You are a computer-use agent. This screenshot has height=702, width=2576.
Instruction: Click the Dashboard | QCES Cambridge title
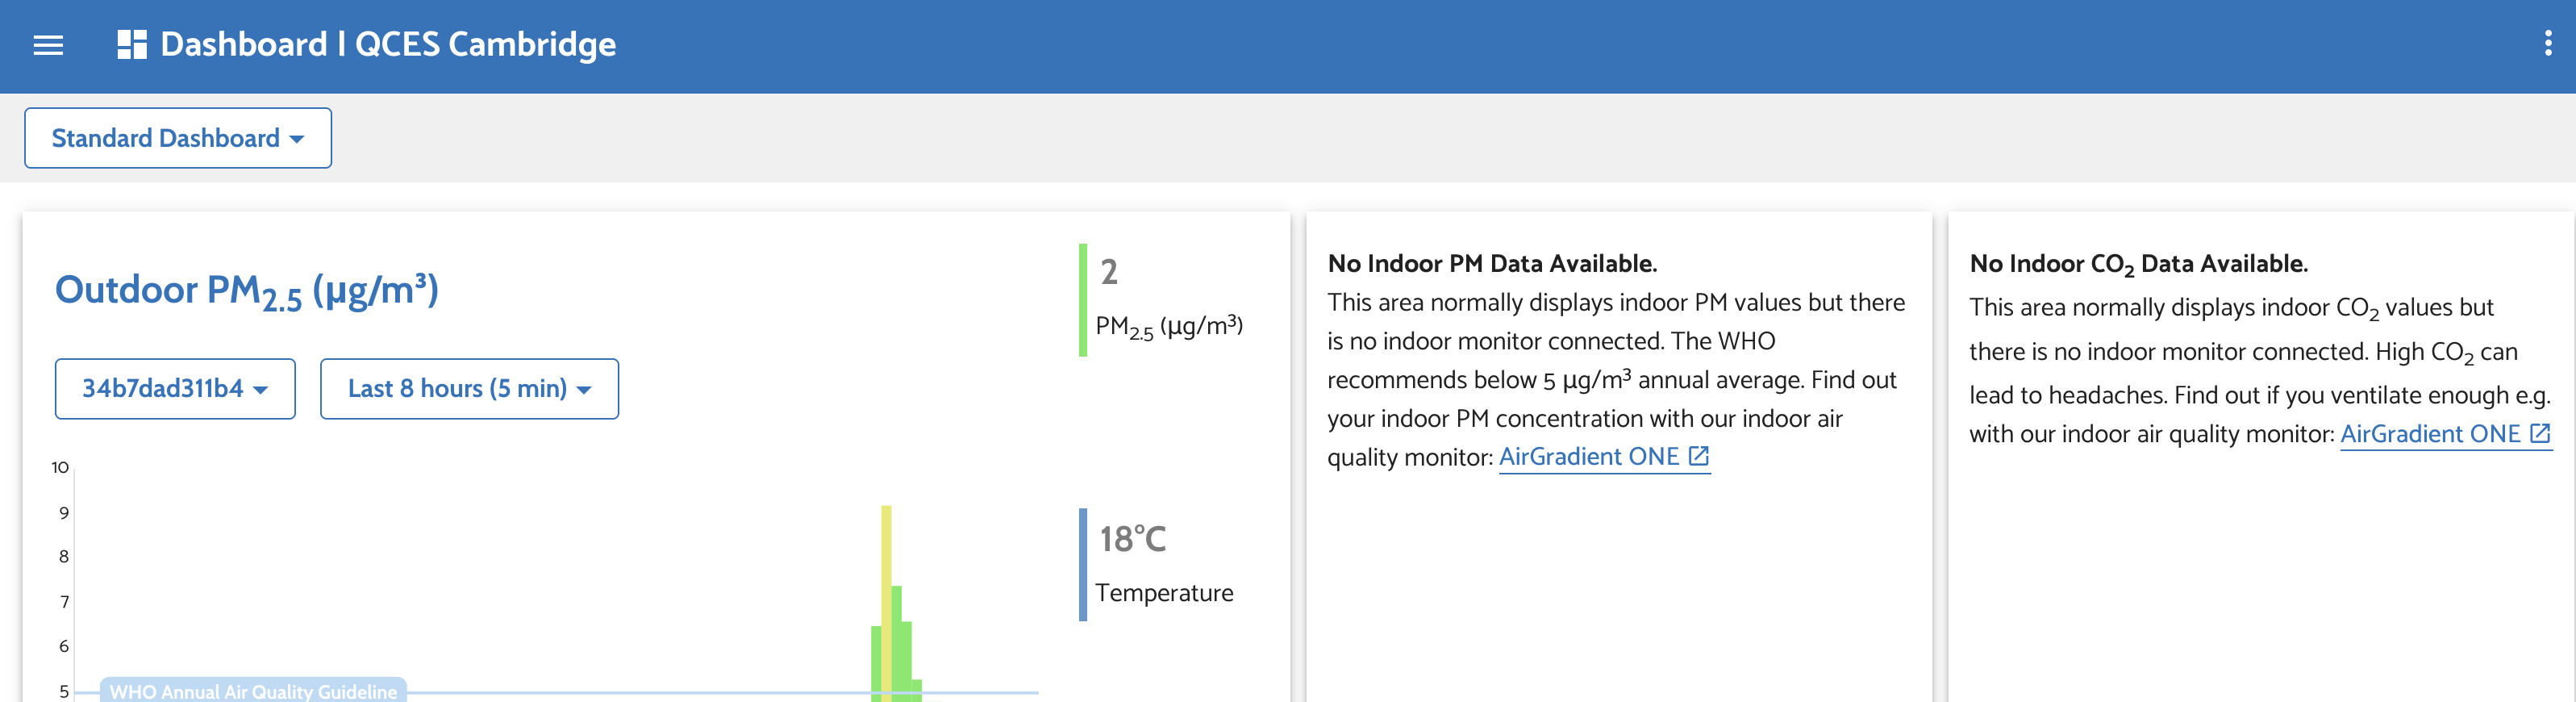pyautogui.click(x=388, y=45)
